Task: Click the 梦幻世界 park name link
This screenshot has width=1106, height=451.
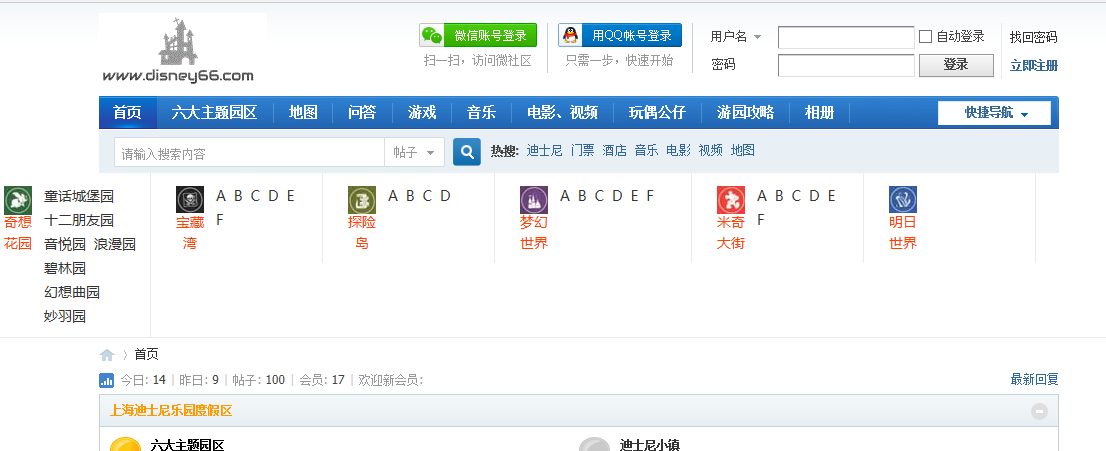Action: pyautogui.click(x=534, y=233)
